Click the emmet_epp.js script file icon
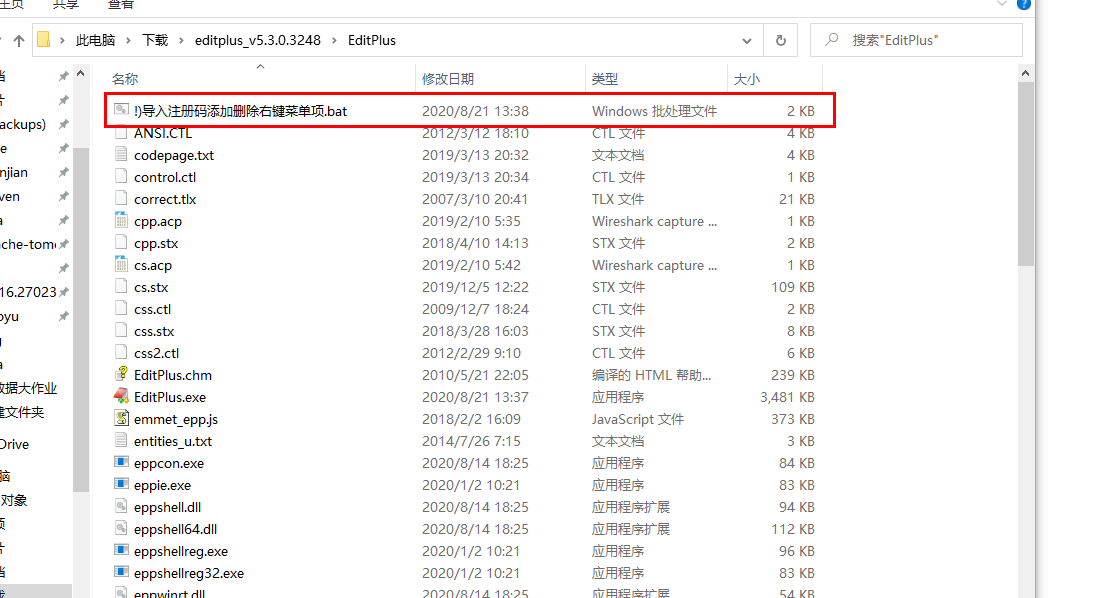The height and width of the screenshot is (598, 1101). tap(121, 419)
